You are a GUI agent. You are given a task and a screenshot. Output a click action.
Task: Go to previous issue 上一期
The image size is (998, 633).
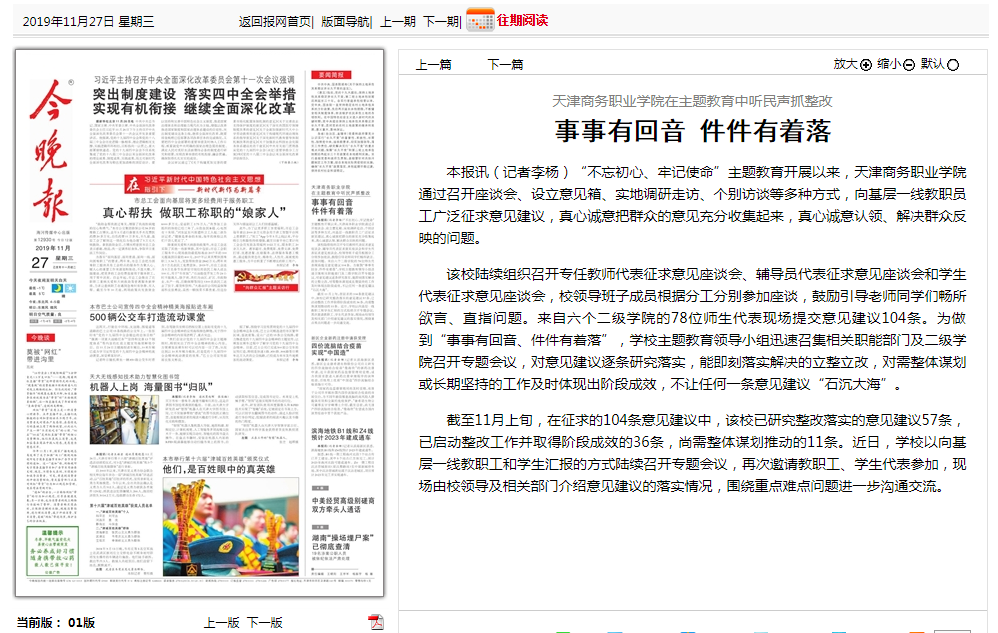pos(397,21)
